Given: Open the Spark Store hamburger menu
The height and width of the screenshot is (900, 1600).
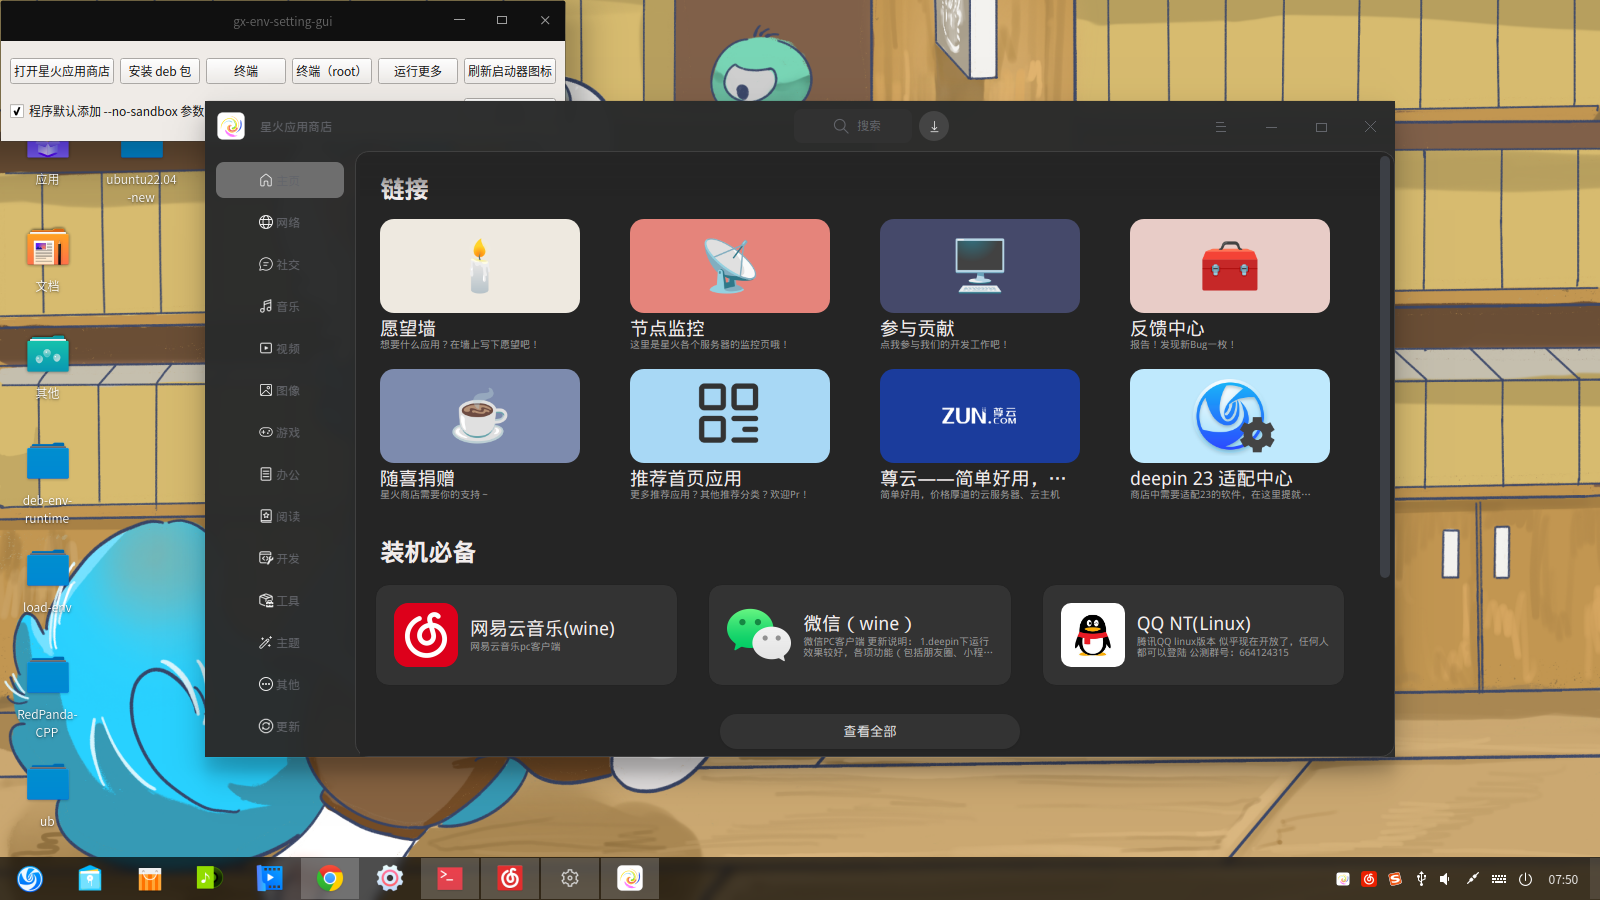Looking at the screenshot, I should pyautogui.click(x=1221, y=127).
